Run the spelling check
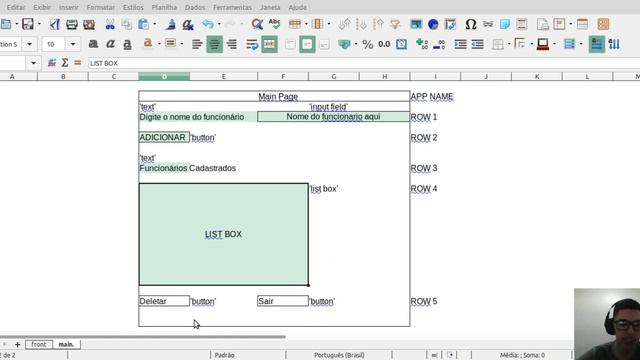Image resolution: width=640 pixels, height=360 pixels. [x=274, y=24]
